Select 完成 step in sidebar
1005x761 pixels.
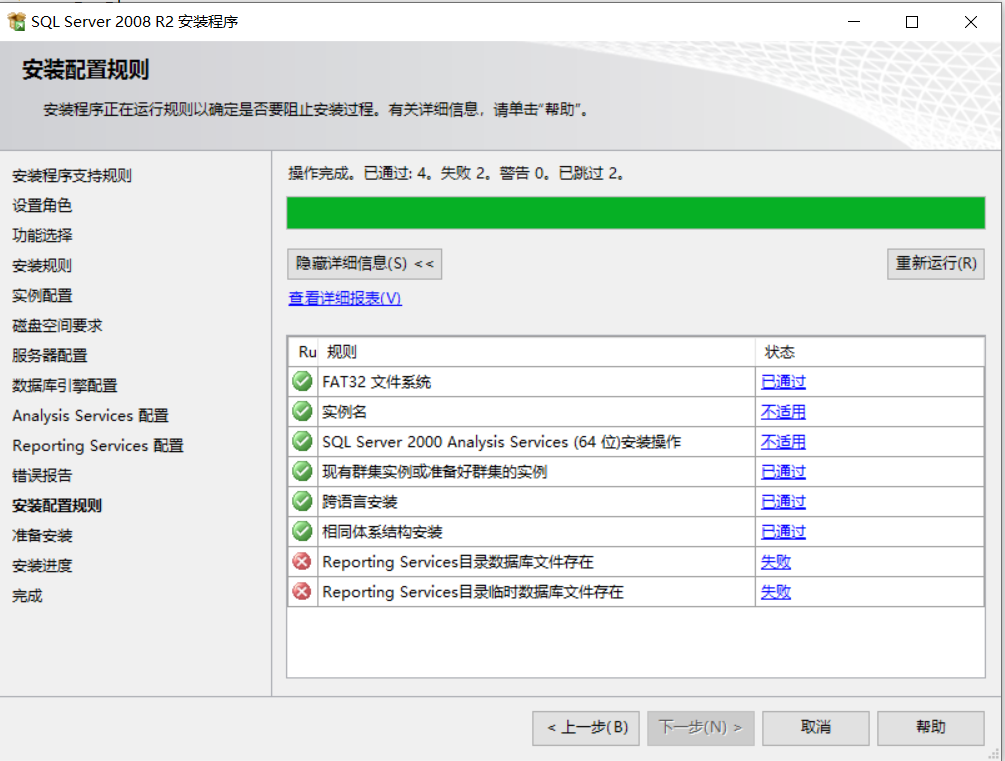click(28, 596)
